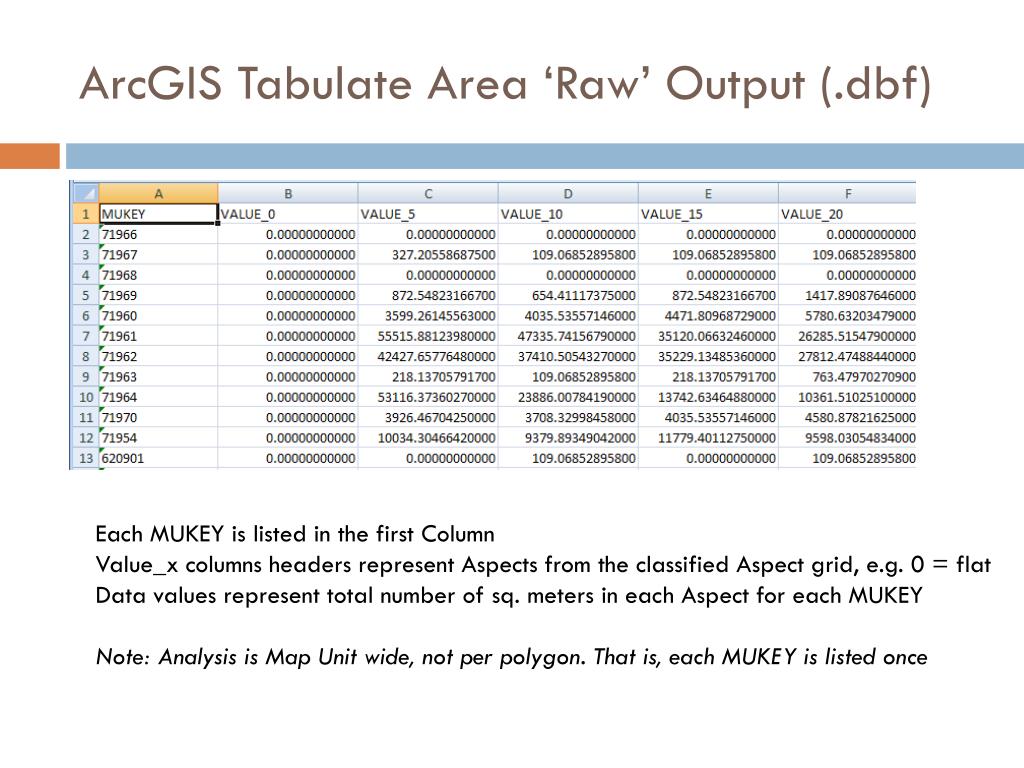The image size is (1024, 768).
Task: Click value 3599.26145563000
Action: 428,316
